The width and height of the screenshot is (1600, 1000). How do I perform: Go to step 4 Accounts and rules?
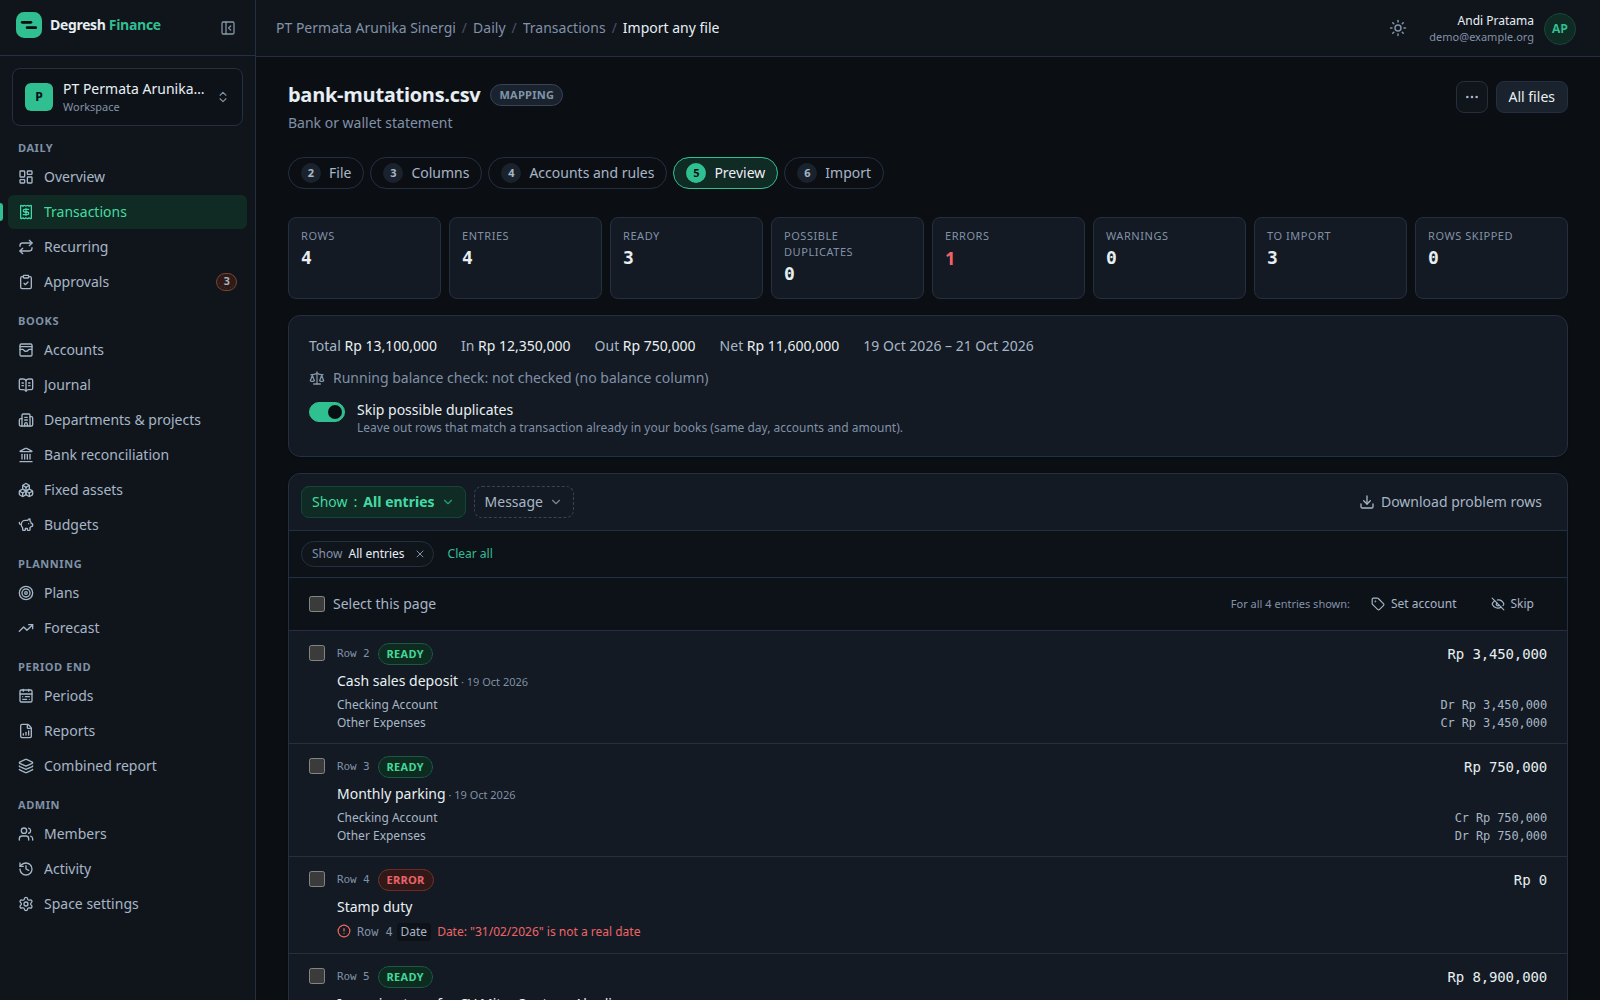click(577, 173)
